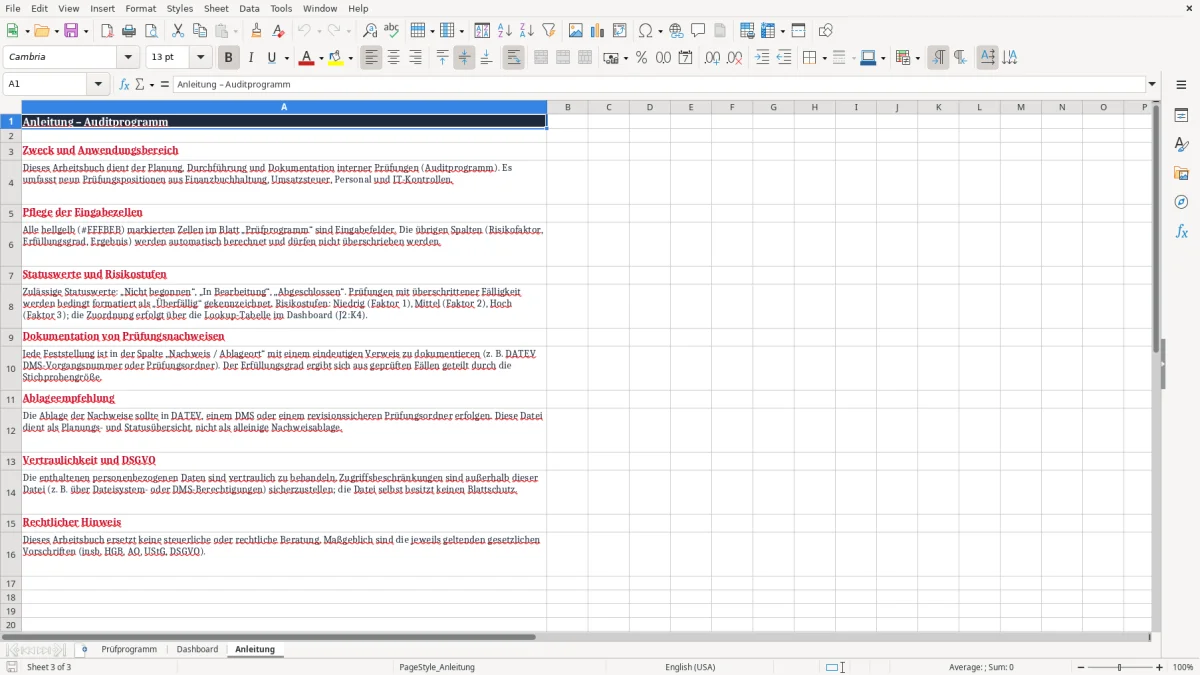This screenshot has width=1200, height=675.
Task: Insert a chart
Action: pos(598,31)
